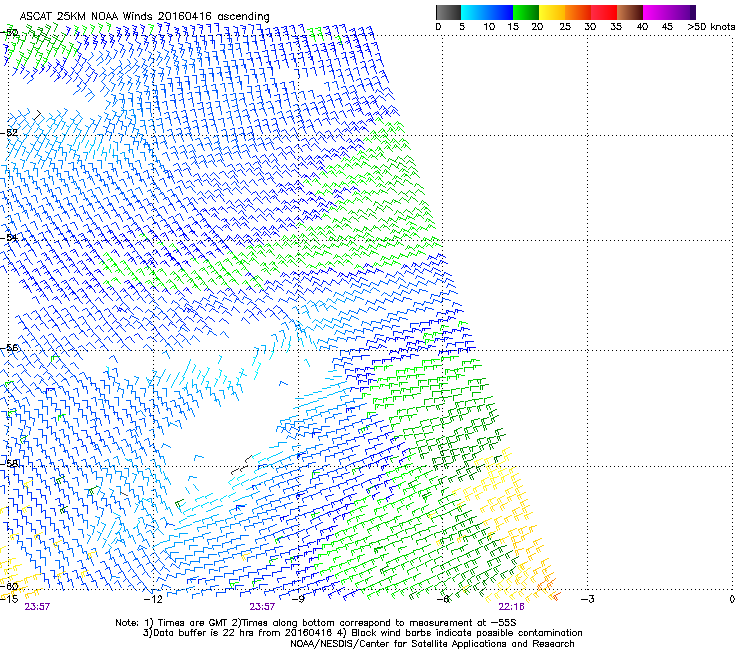The height and width of the screenshot is (650, 740).
Task: Click the magenta 40-45 knots color bar segment
Action: click(658, 12)
